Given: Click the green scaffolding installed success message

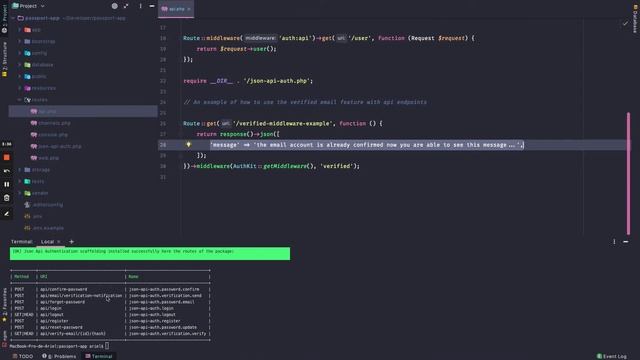Looking at the screenshot, I should (x=150, y=253).
